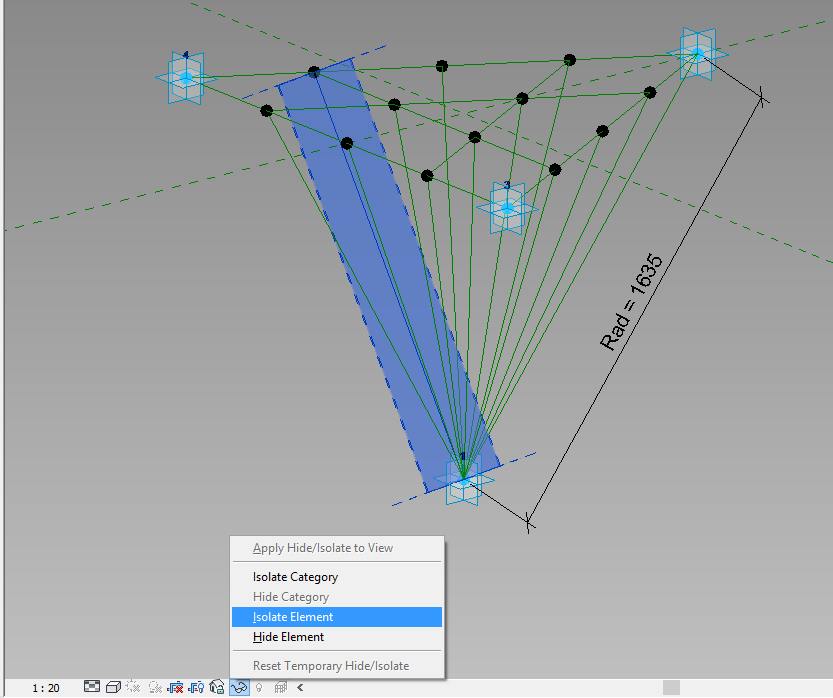Open the 1:20 view scale dropdown

coord(45,687)
